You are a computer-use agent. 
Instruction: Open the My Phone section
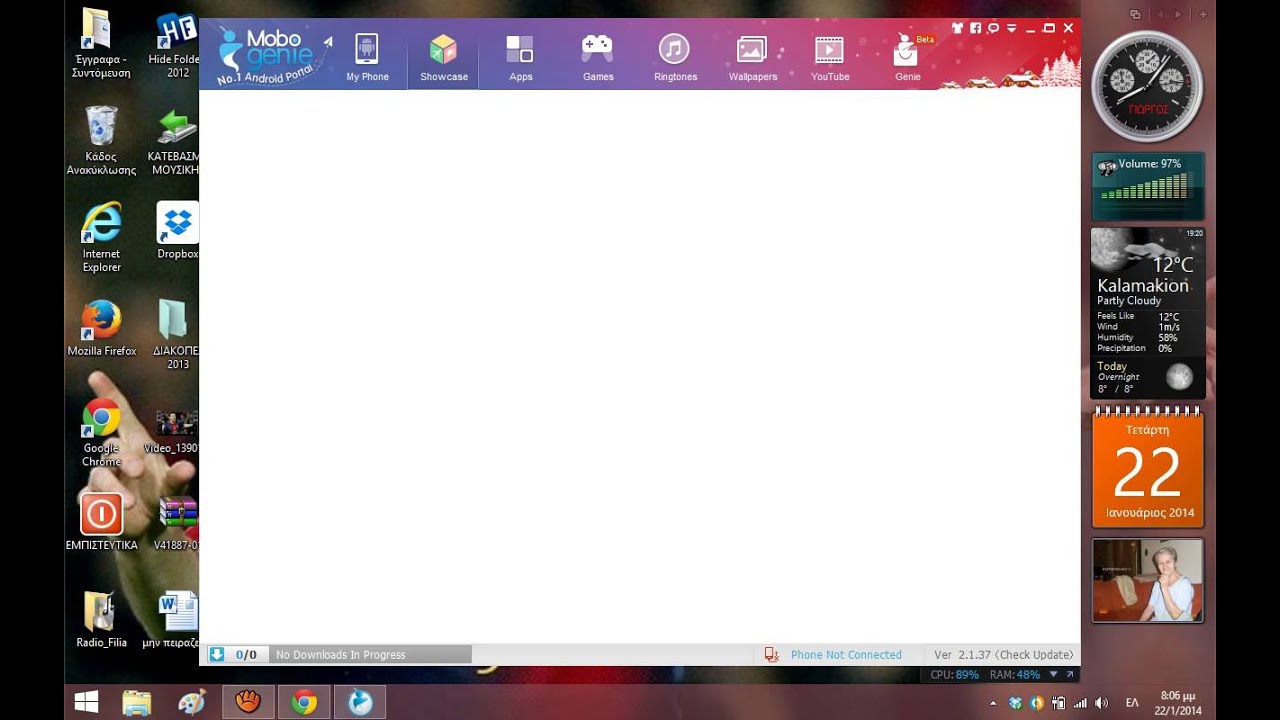tap(367, 58)
